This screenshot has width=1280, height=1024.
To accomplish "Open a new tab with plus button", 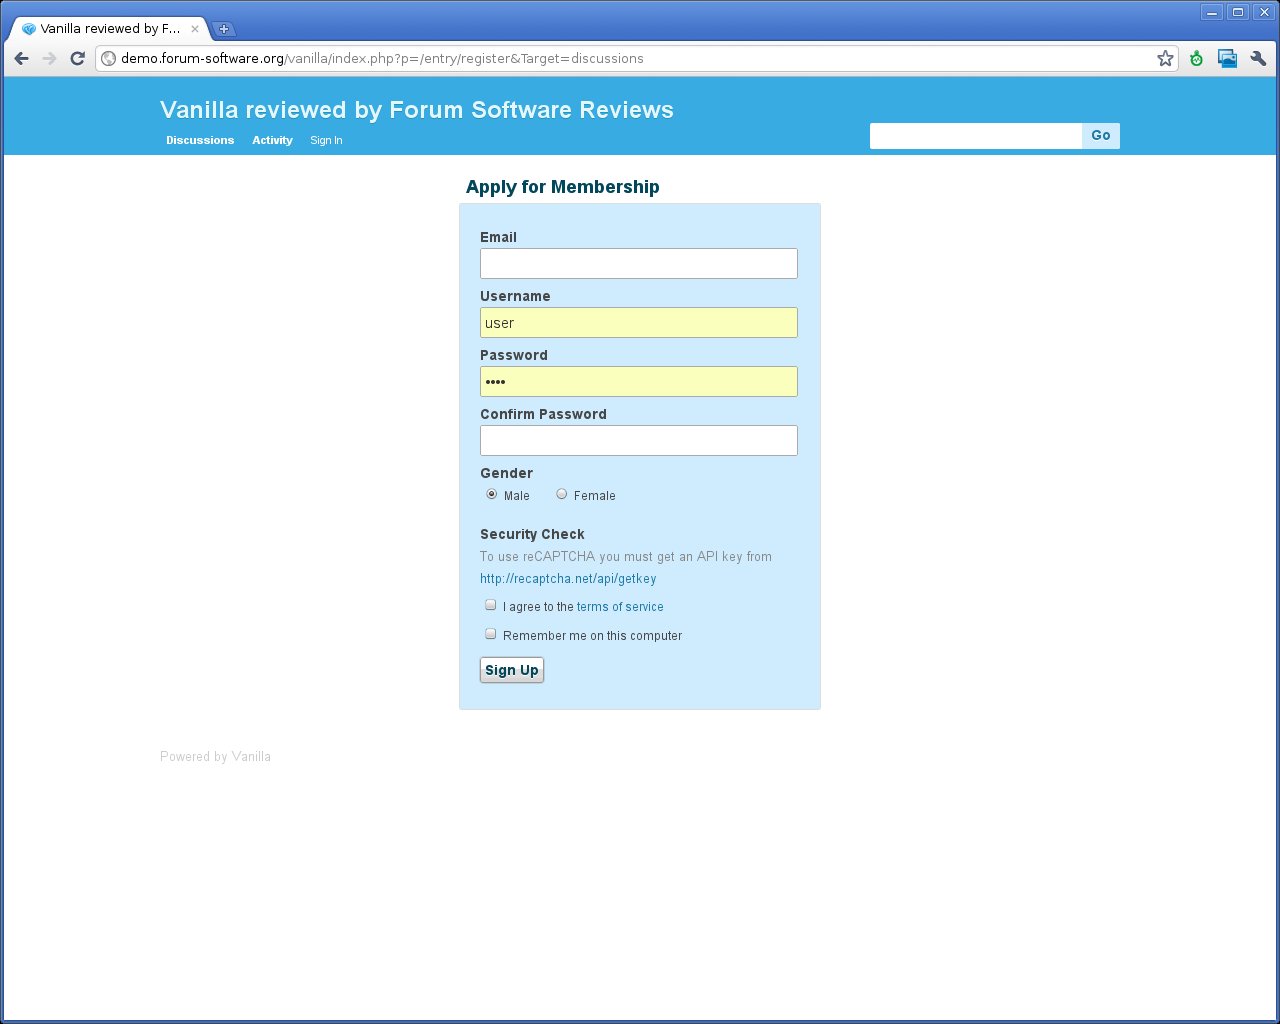I will [x=224, y=29].
